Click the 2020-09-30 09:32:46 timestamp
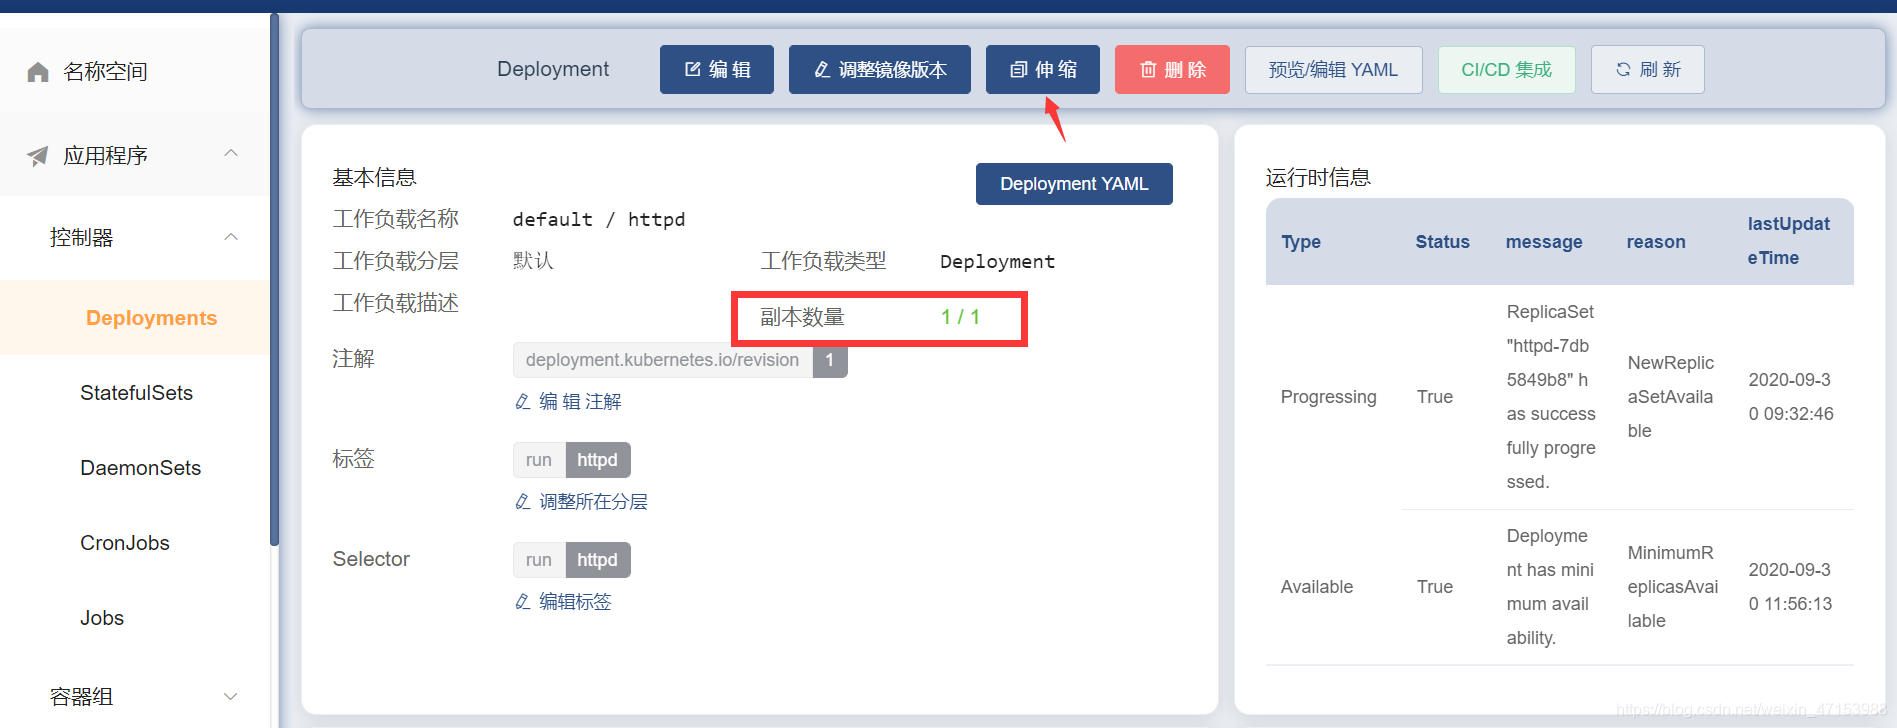The width and height of the screenshot is (1897, 728). 1791,397
